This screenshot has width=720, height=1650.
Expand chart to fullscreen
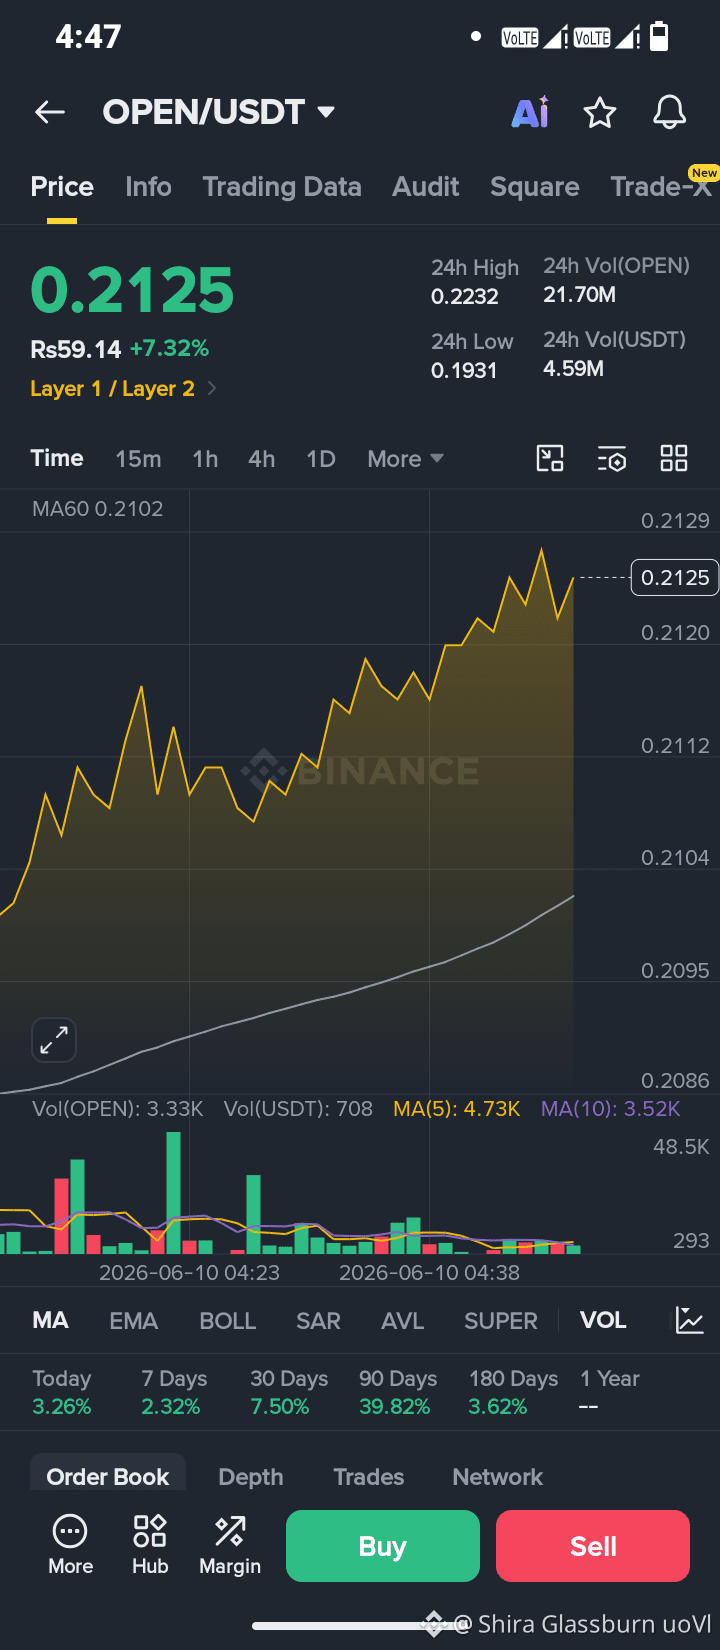[54, 1040]
